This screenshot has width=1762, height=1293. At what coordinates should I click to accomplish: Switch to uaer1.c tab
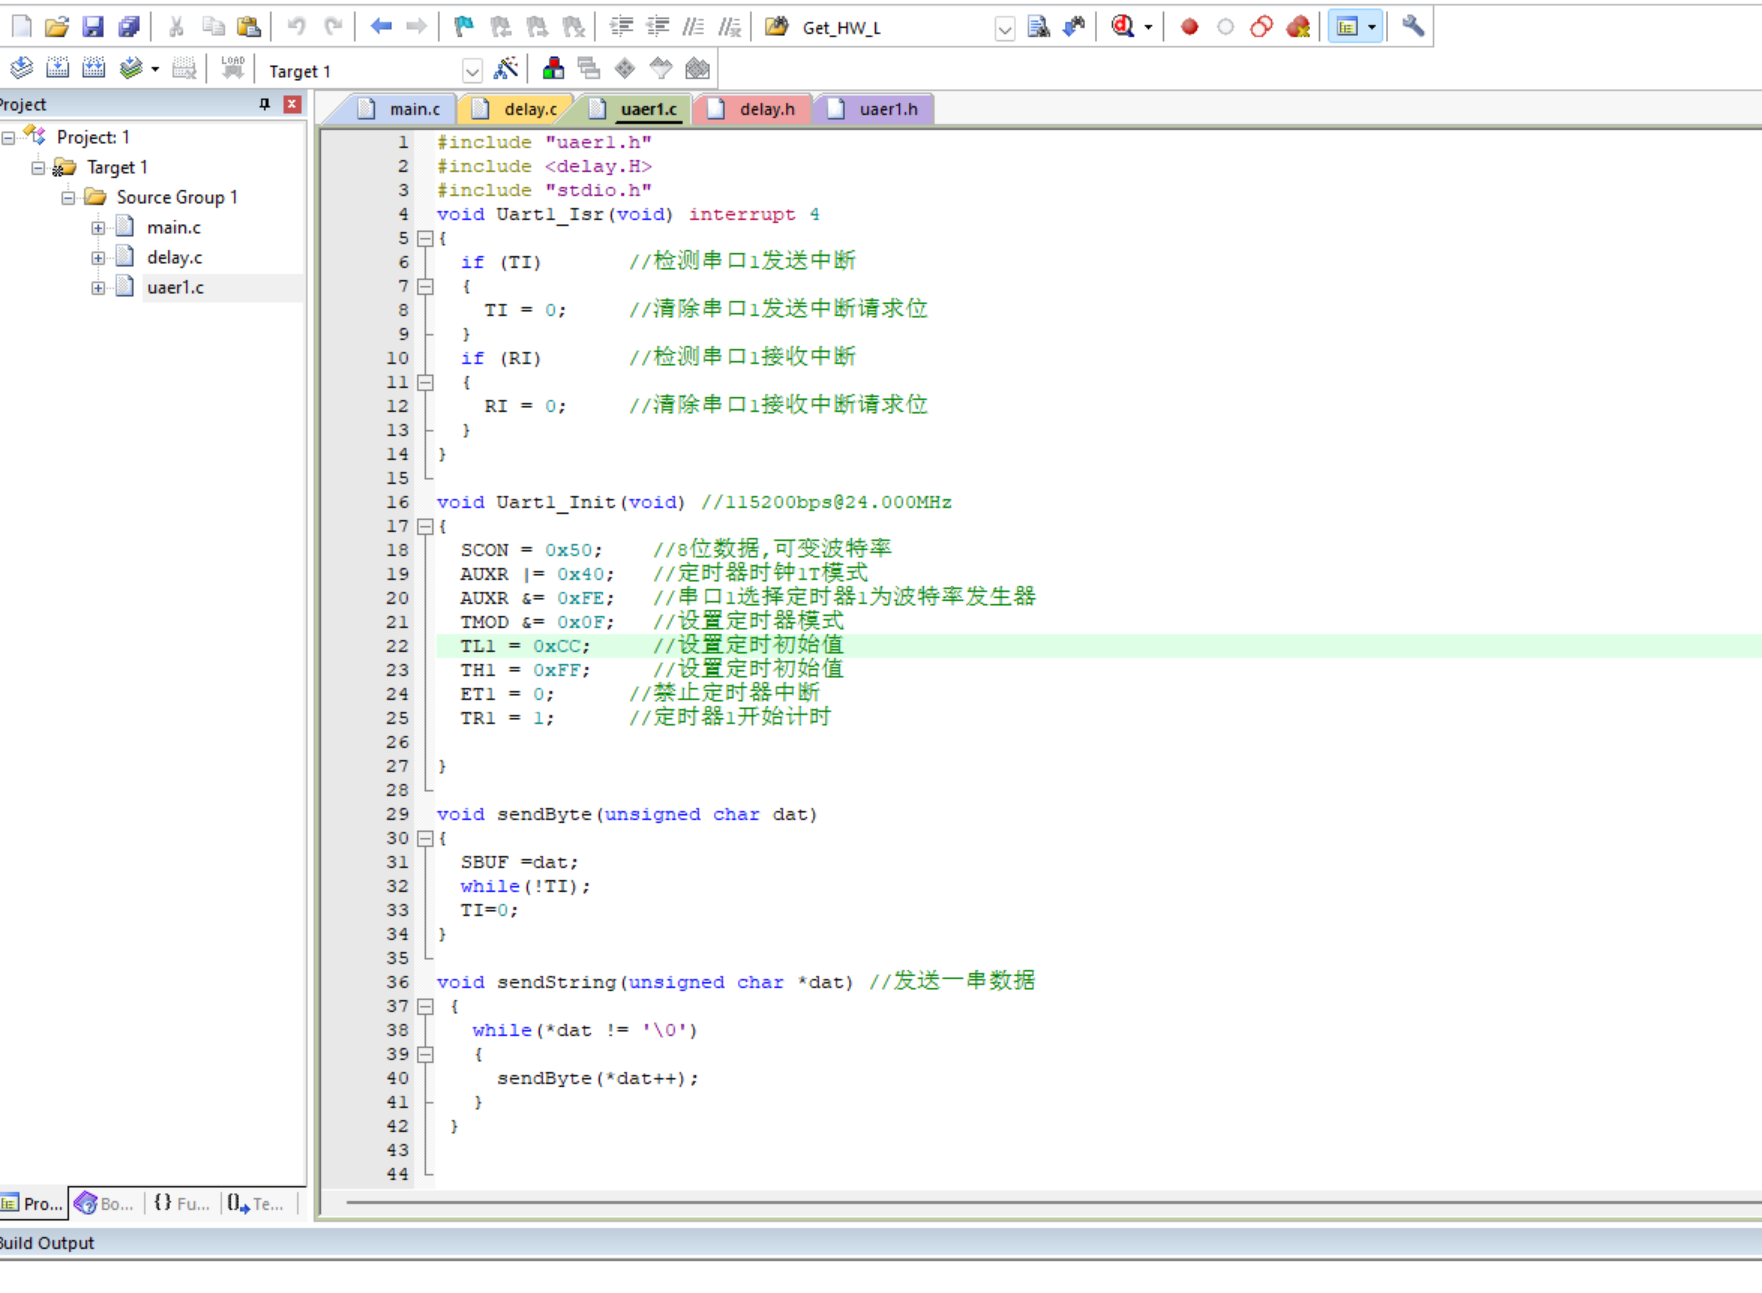point(636,109)
